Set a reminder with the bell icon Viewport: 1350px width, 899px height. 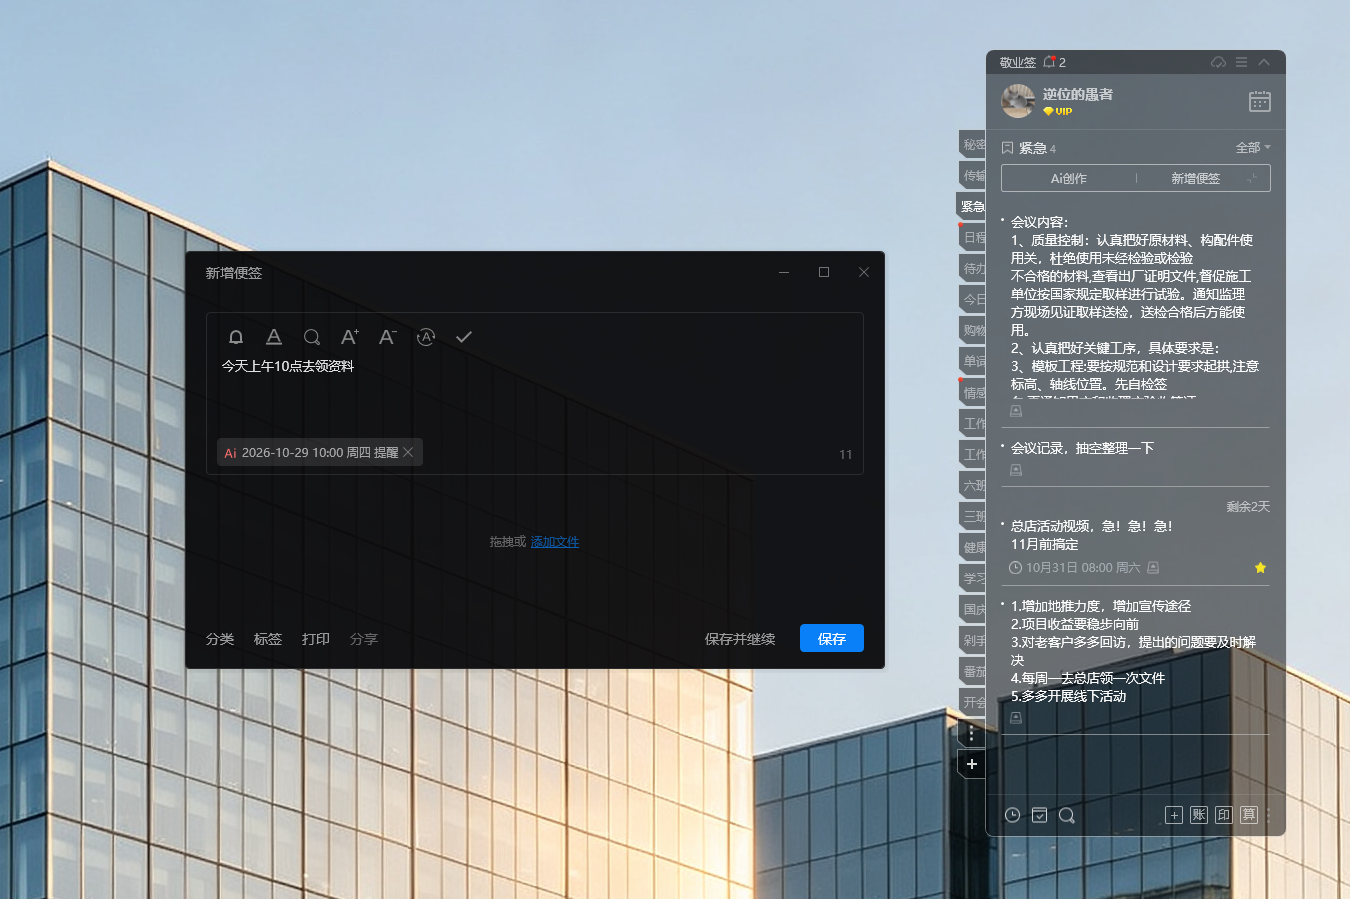[236, 337]
